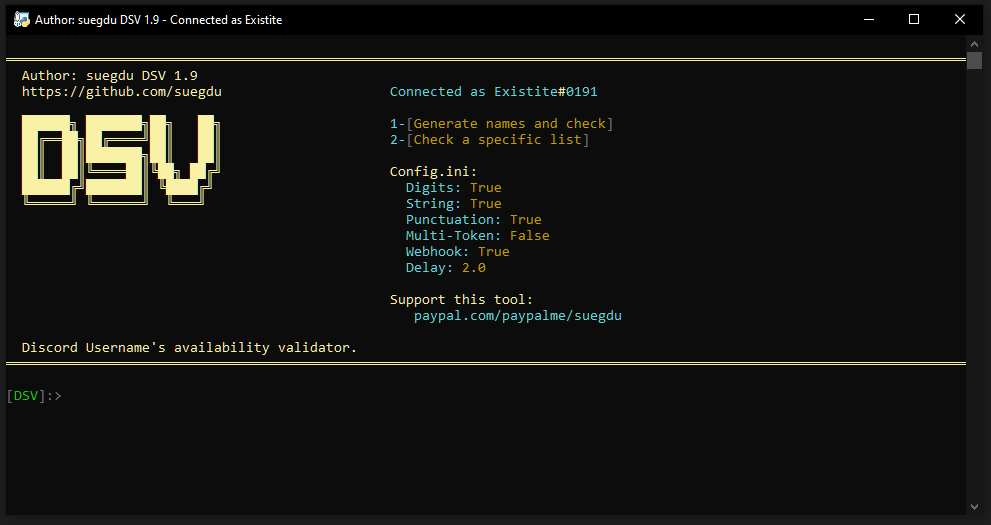Image resolution: width=991 pixels, height=525 pixels.
Task: Select option 1 Generate names and check
Action: (x=501, y=124)
